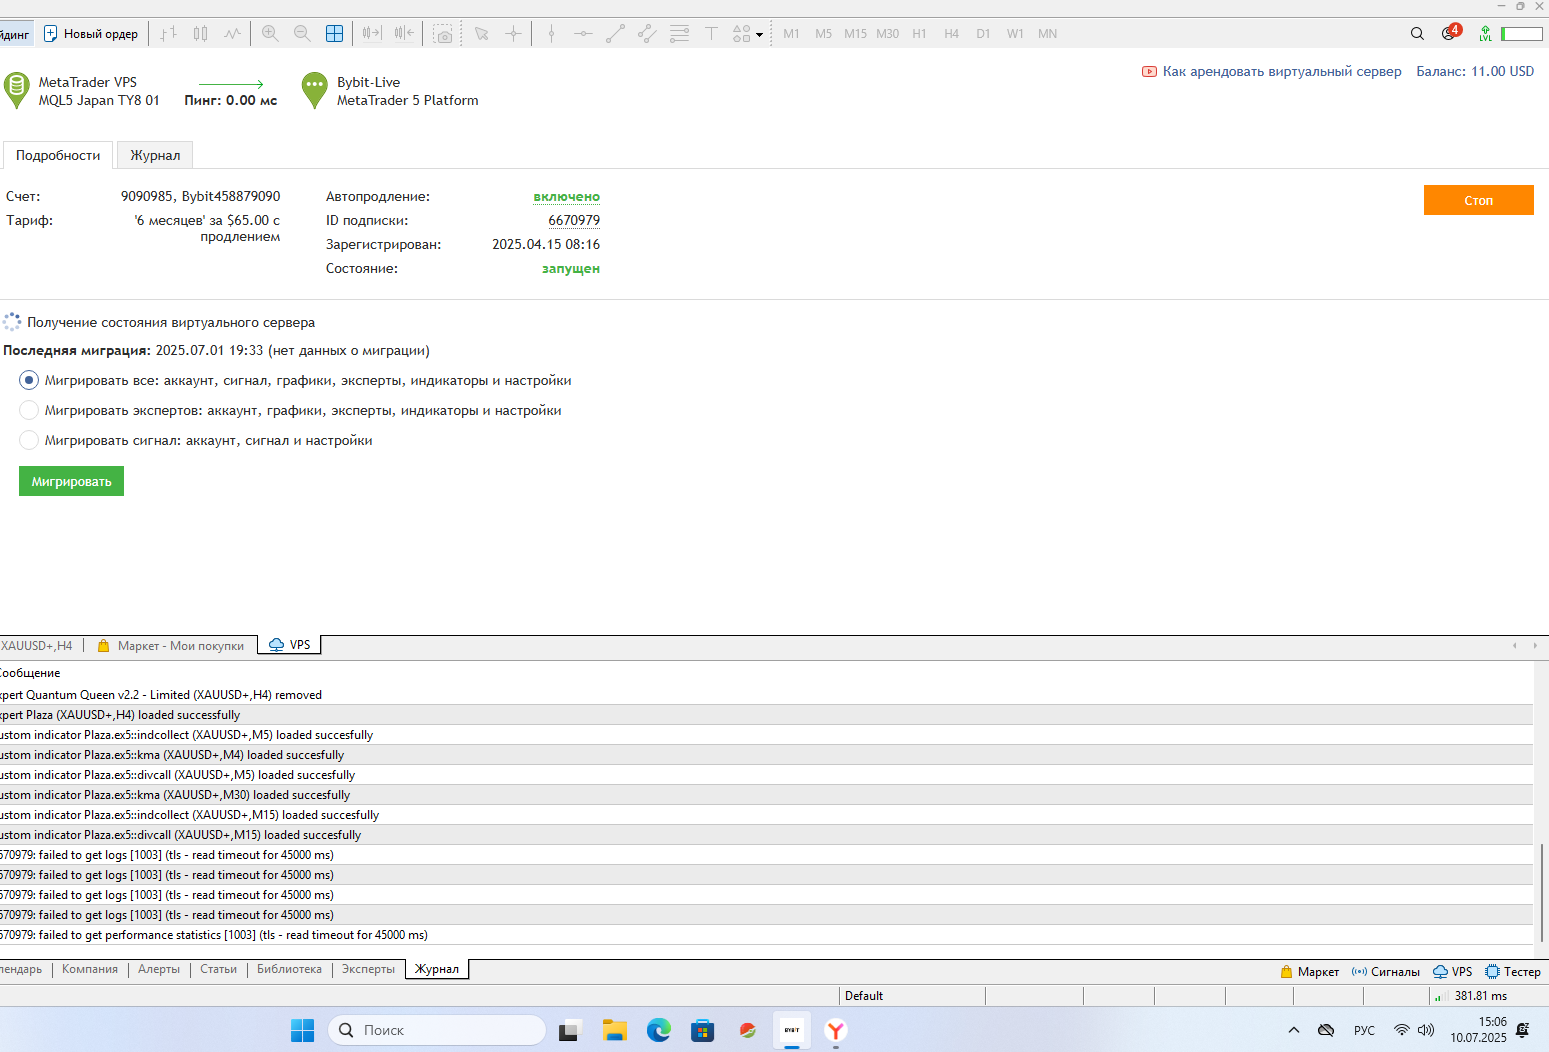The height and width of the screenshot is (1052, 1549).
Task: Switch to the XAUUSD,H4 chart tab
Action: [x=38, y=646]
